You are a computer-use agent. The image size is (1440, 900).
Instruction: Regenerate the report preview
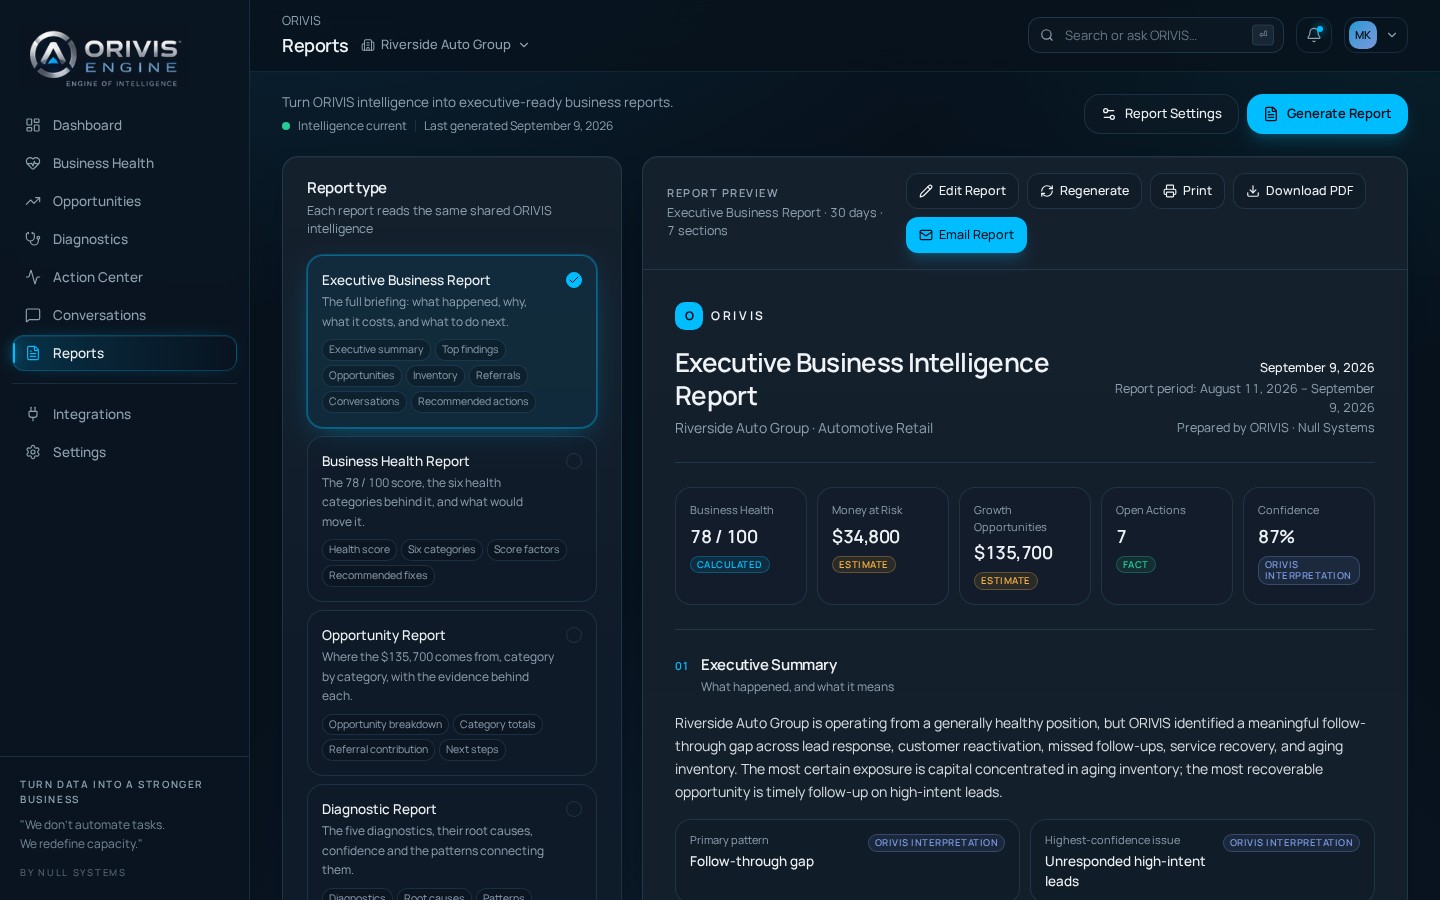tap(1084, 191)
